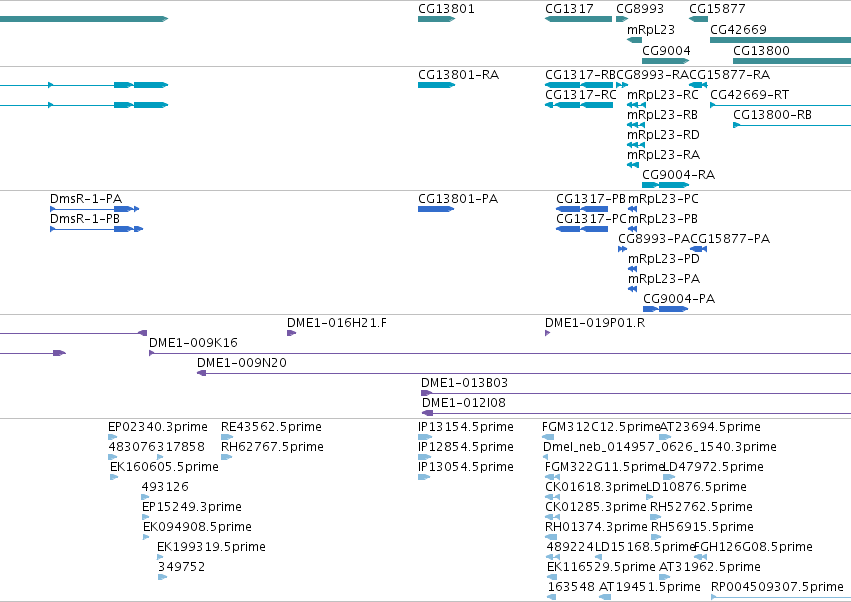Screen dimensions: 851x602
Task: Click protein DmsR-1-PB label
Action: (85, 219)
